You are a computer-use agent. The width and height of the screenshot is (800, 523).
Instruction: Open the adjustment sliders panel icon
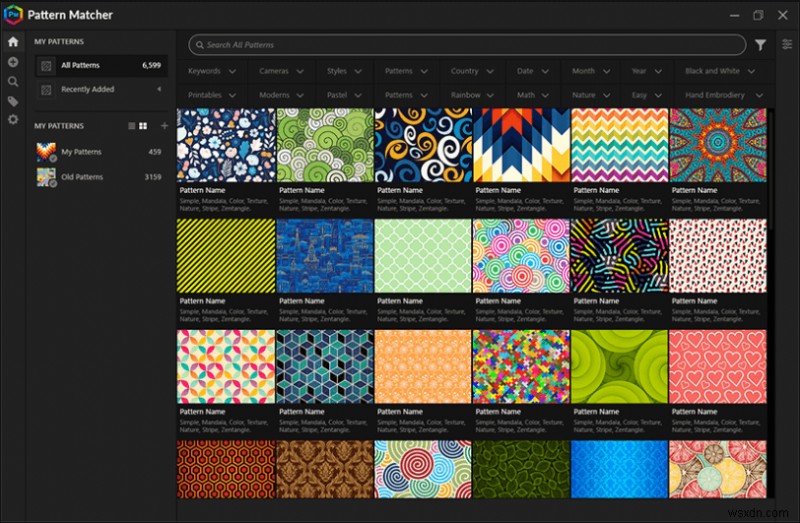tap(787, 45)
